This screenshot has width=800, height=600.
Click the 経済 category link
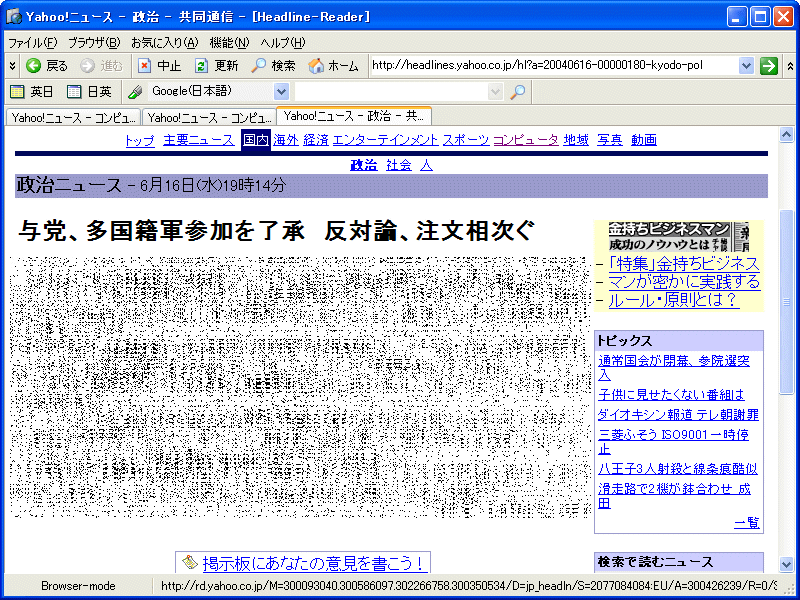(315, 140)
